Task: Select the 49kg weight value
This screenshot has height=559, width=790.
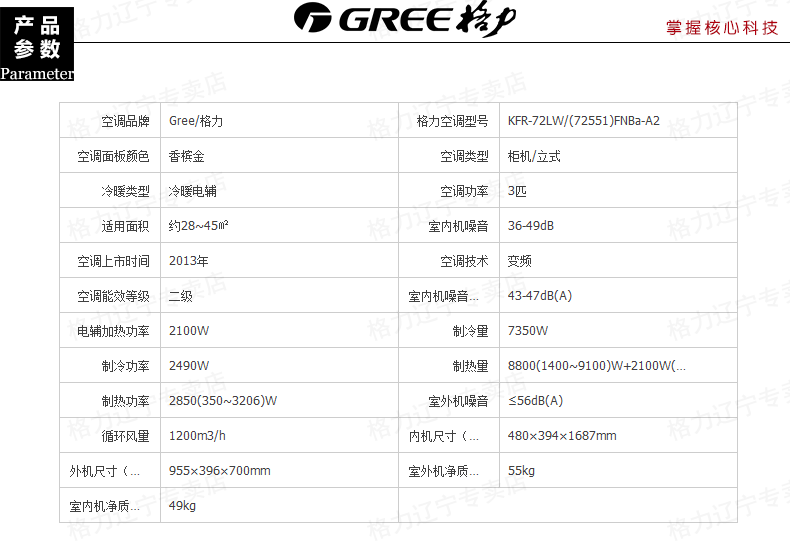Action: 182,506
